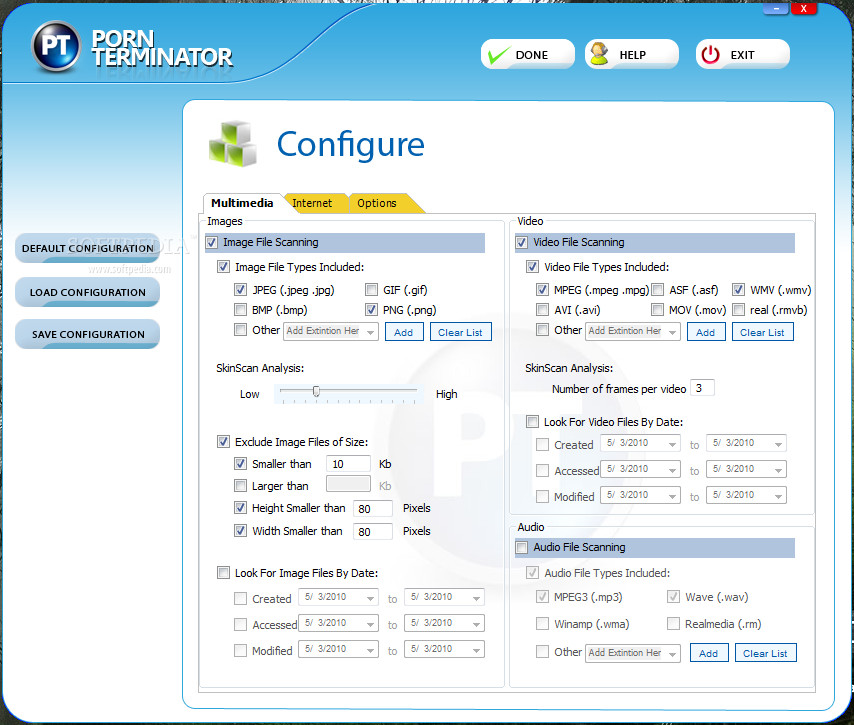Minimize the Porn Terminator window
854x725 pixels.
coord(776,9)
